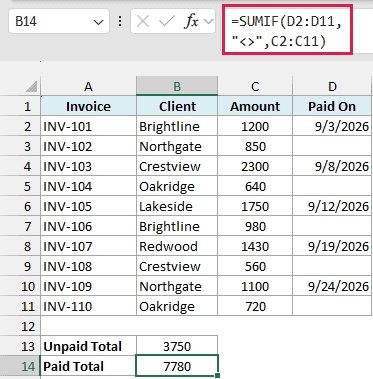Click the Unpaid Total label cell

[x=88, y=346]
